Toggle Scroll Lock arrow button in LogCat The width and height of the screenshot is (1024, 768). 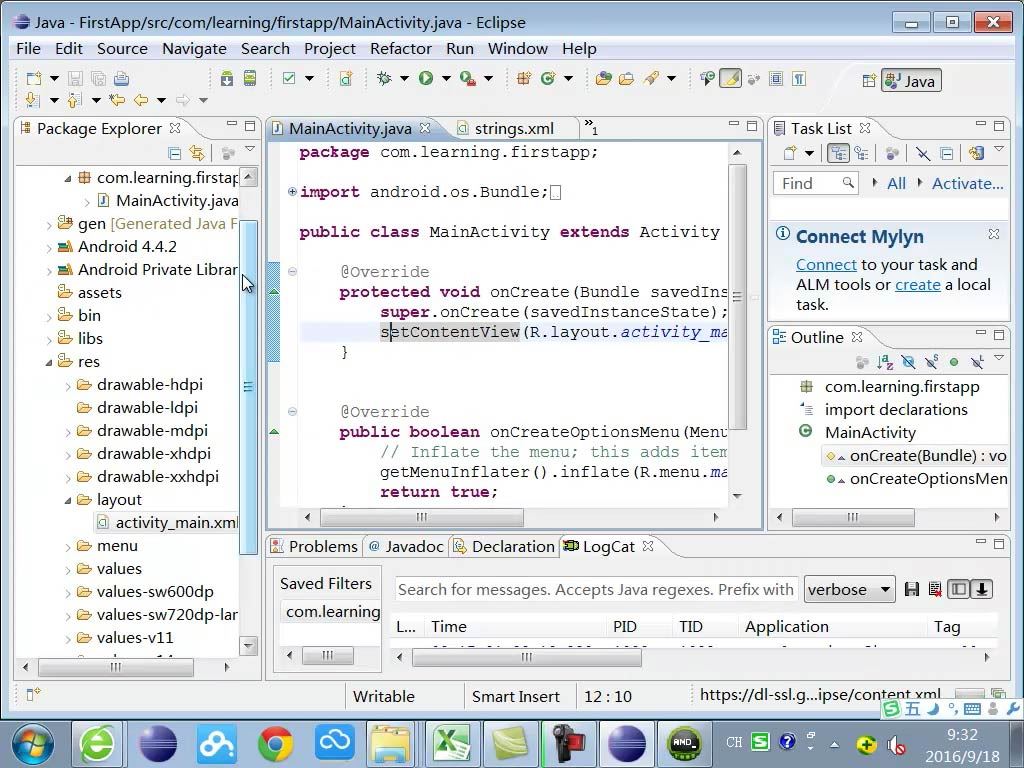982,590
